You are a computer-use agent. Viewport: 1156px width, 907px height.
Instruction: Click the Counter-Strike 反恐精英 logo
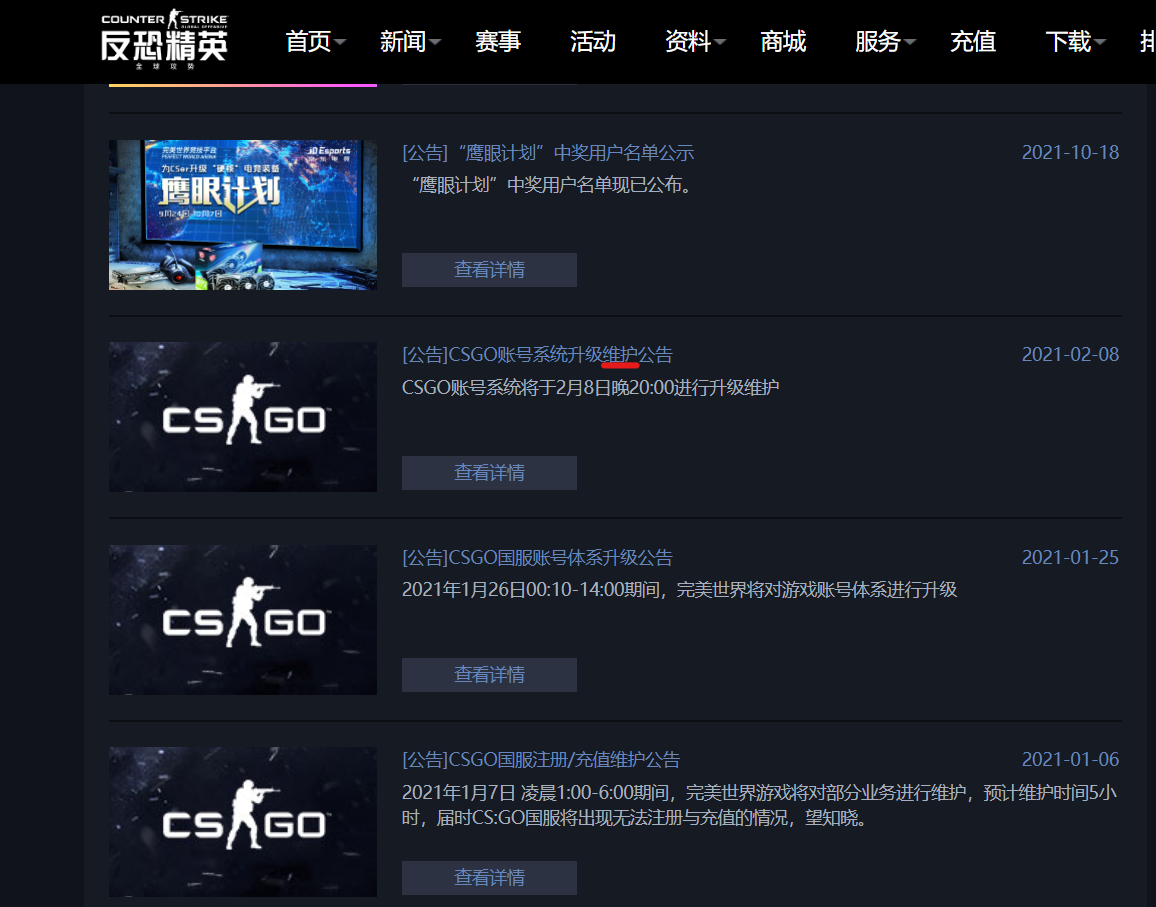(164, 39)
